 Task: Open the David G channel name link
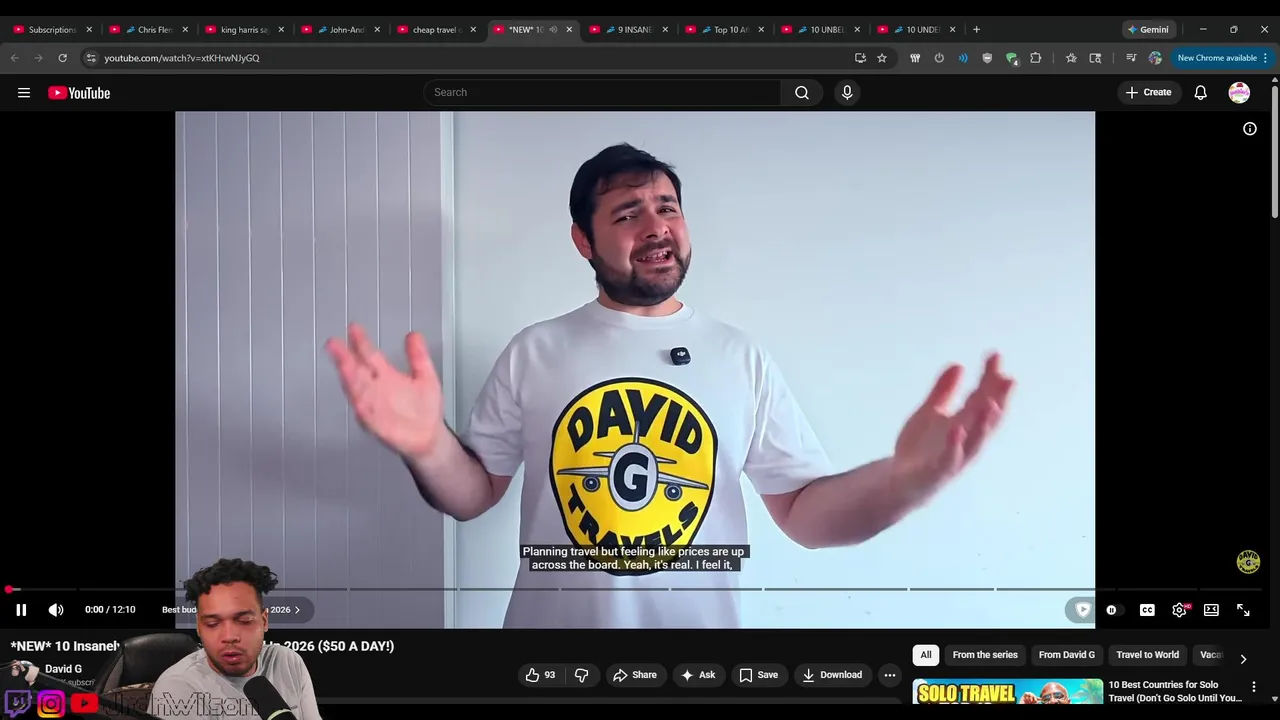63,669
